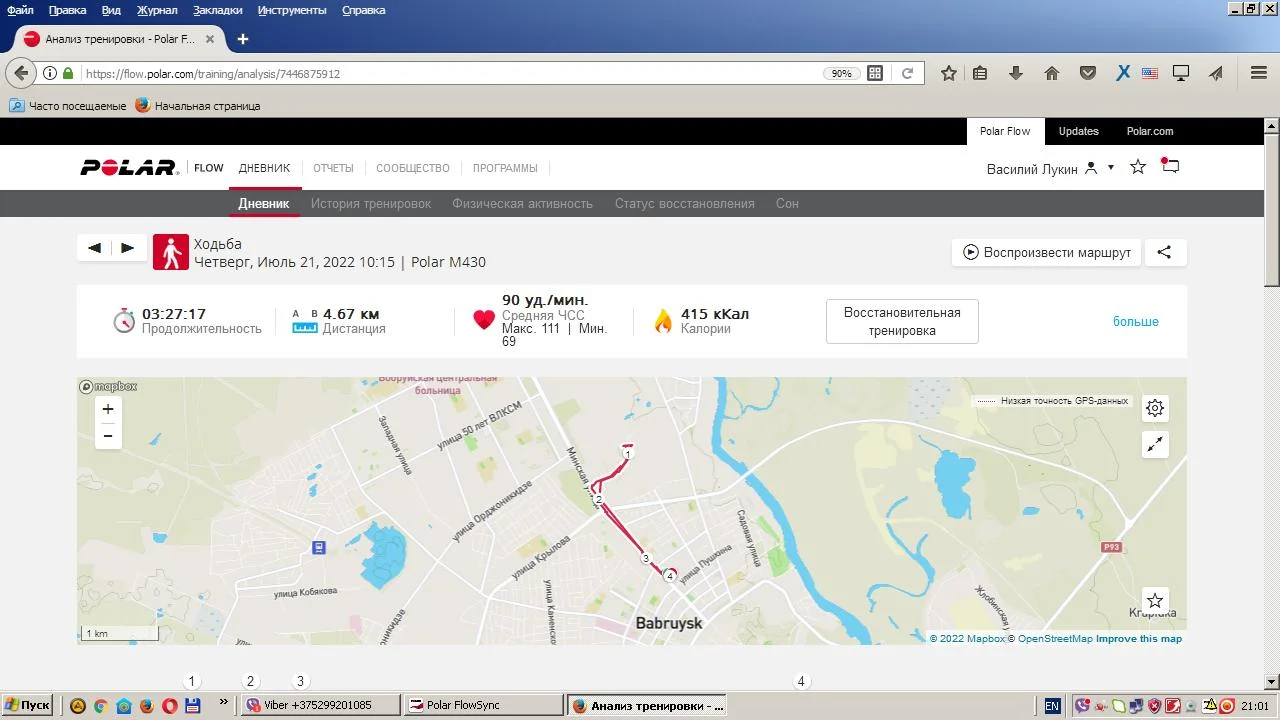Show bookmarks list toolbar icon
Image resolution: width=1280 pixels, height=720 pixels.
[980, 73]
